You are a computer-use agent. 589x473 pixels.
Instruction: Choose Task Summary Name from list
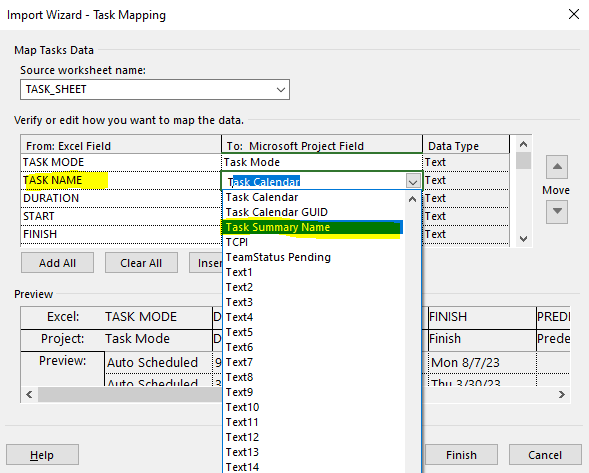pos(312,227)
